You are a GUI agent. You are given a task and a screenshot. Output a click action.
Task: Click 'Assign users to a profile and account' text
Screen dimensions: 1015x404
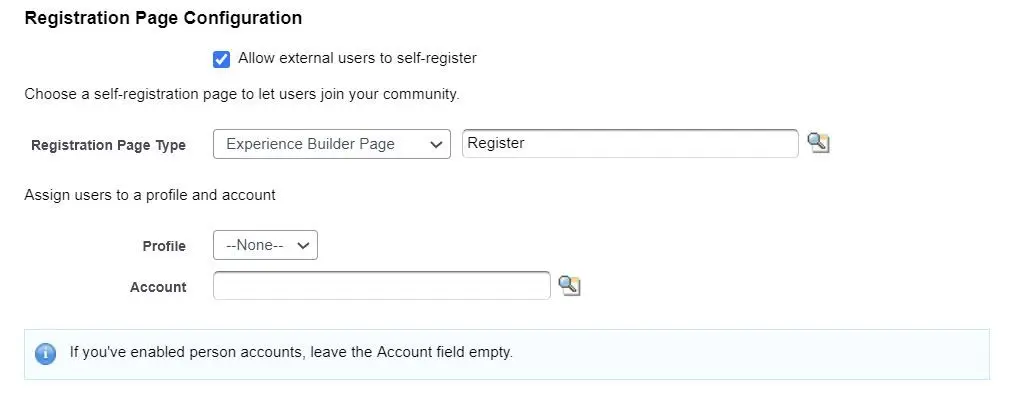(x=150, y=195)
